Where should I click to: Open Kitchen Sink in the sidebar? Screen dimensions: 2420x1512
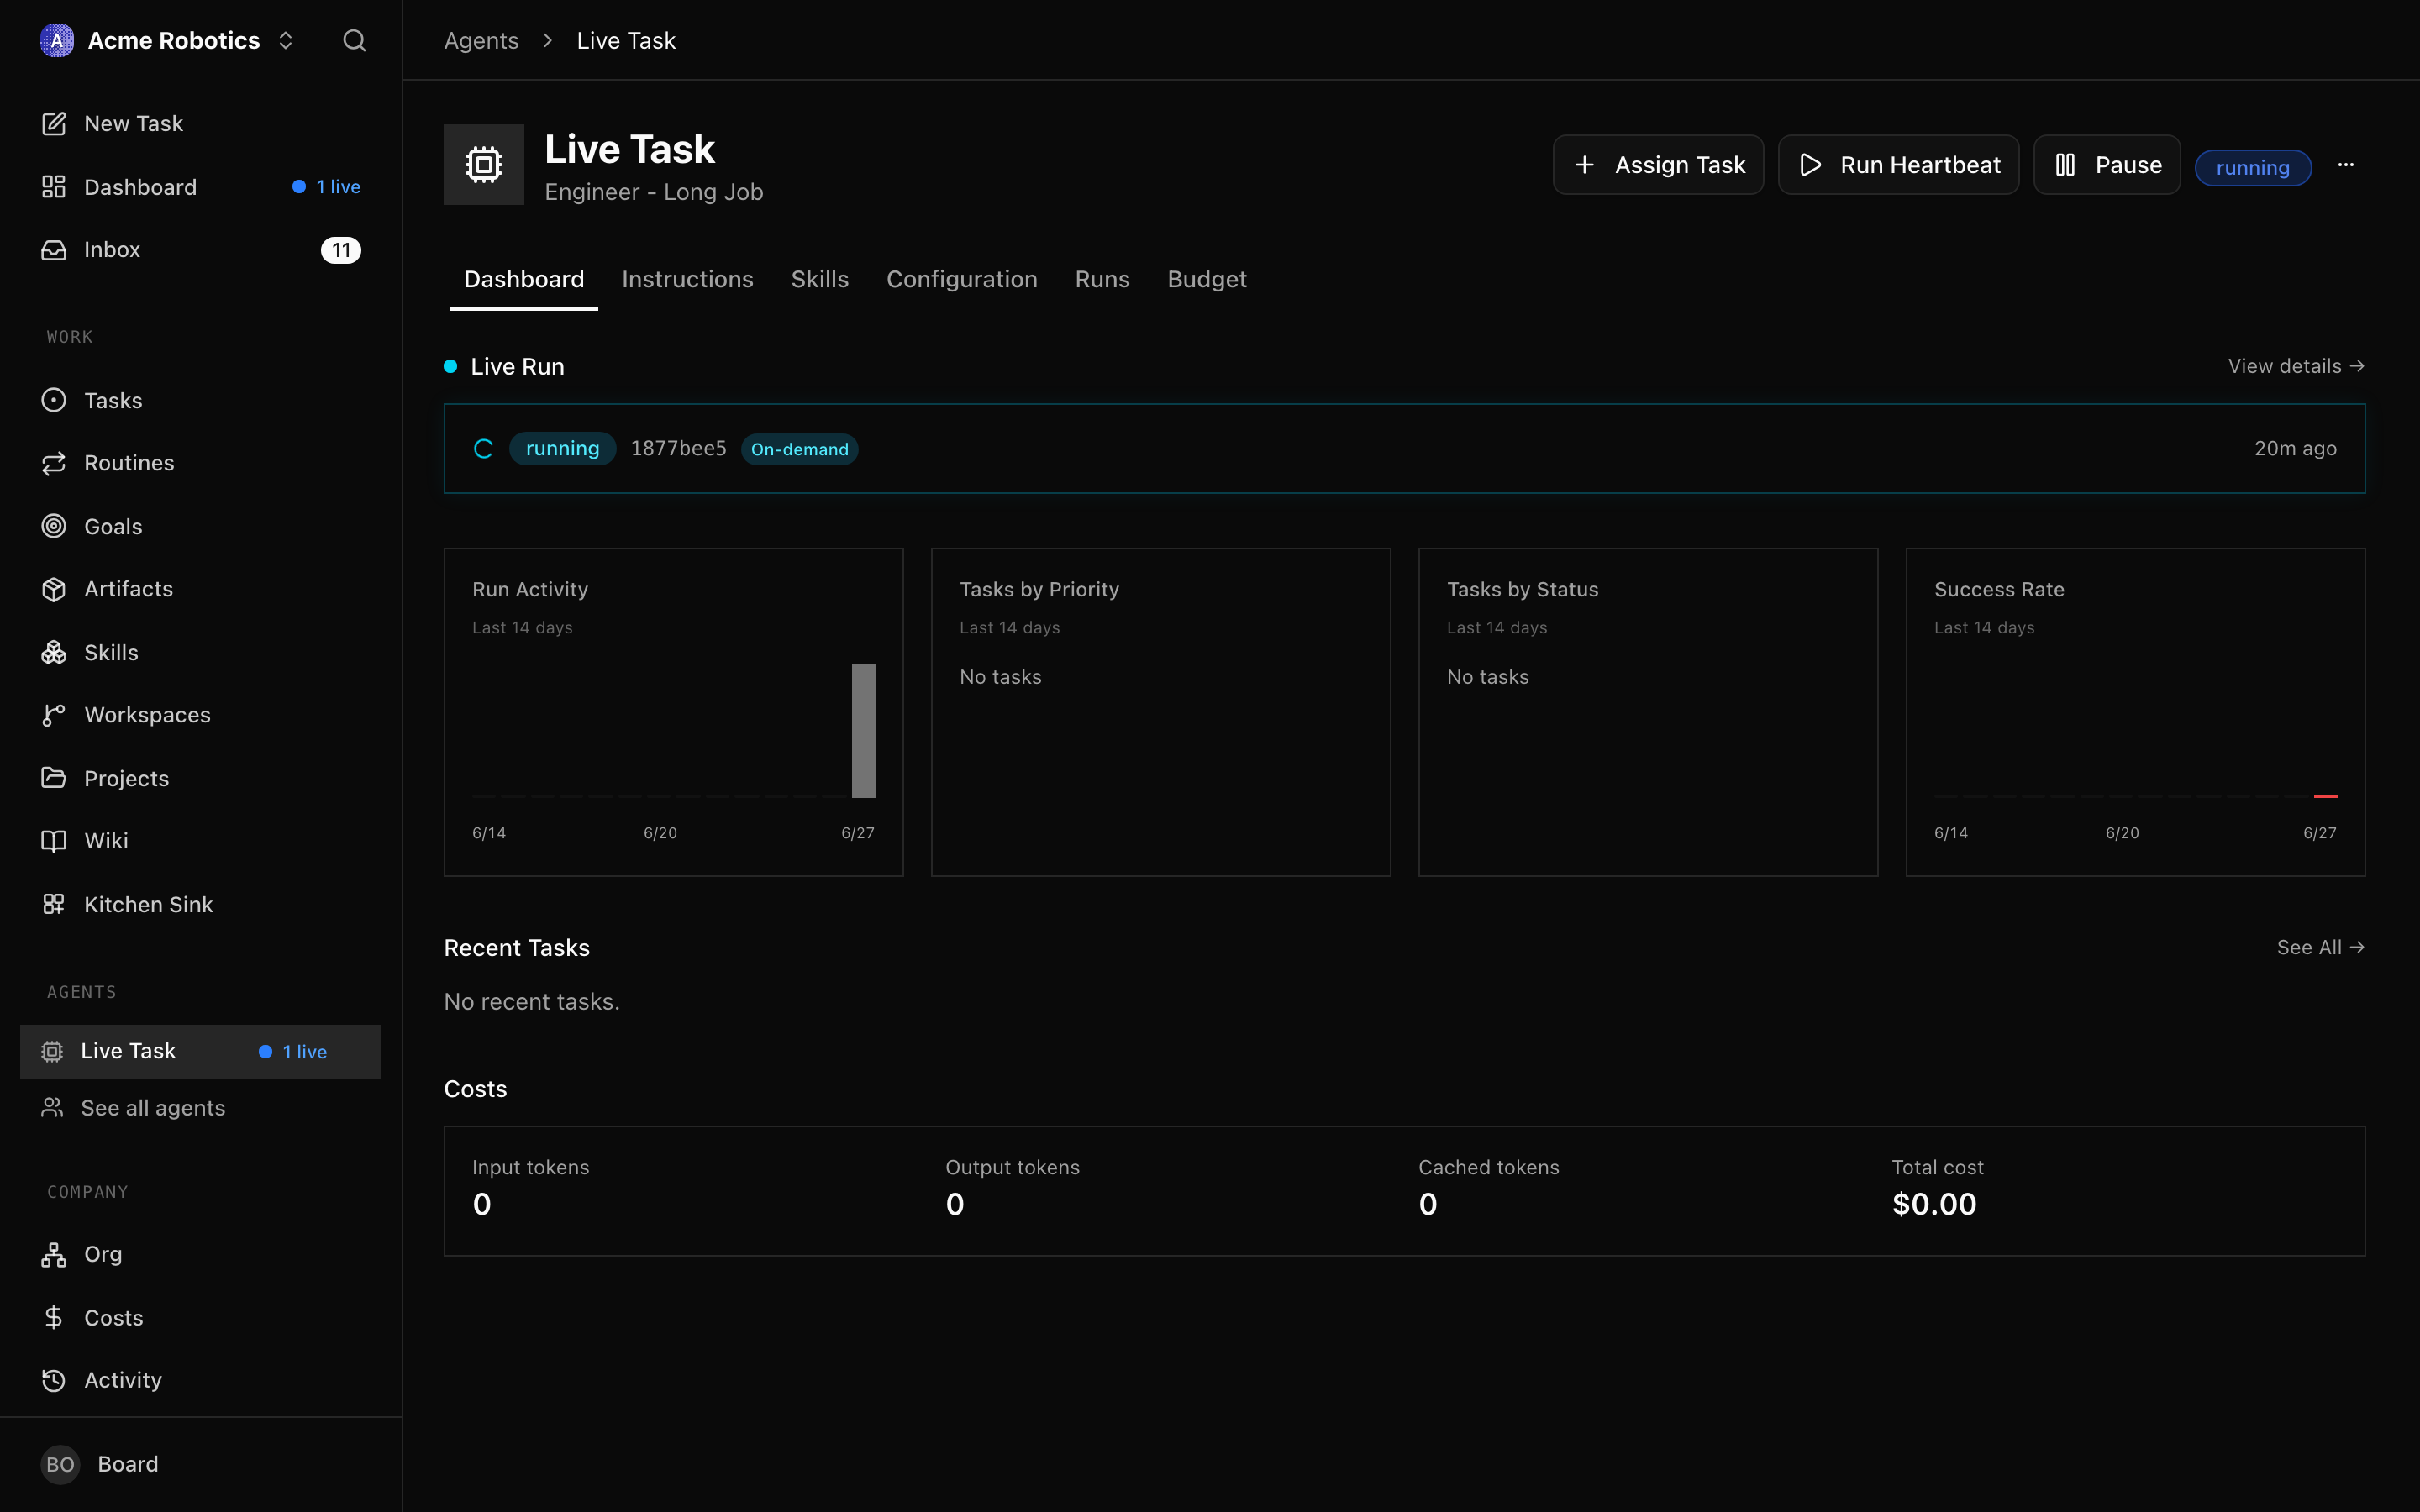(x=200, y=904)
